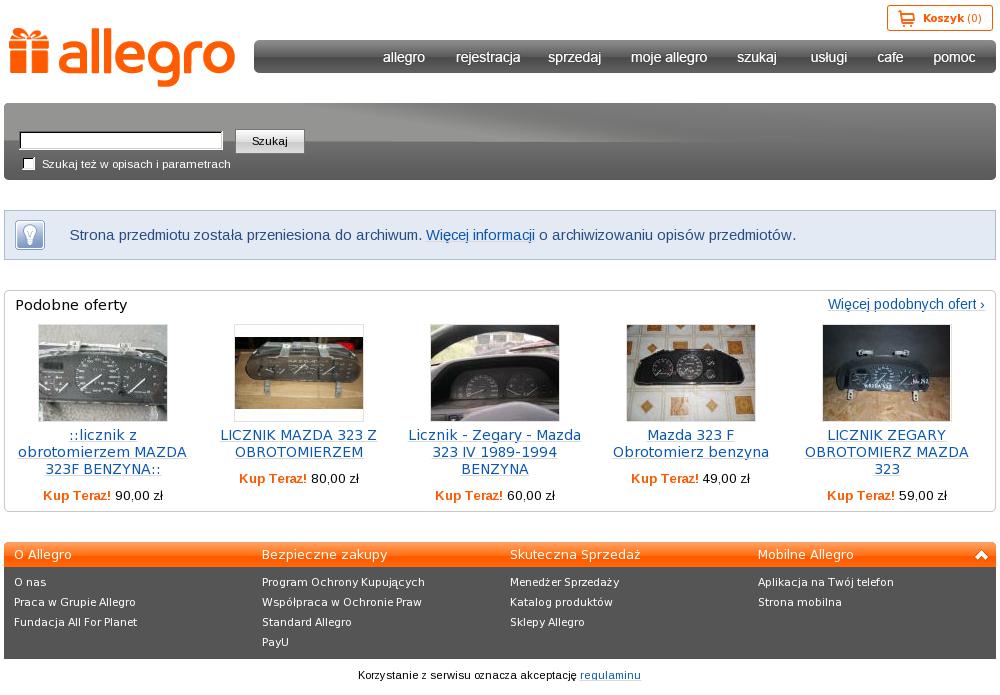
Task: Open 'Strona mobilna' footer link
Action: pos(800,602)
